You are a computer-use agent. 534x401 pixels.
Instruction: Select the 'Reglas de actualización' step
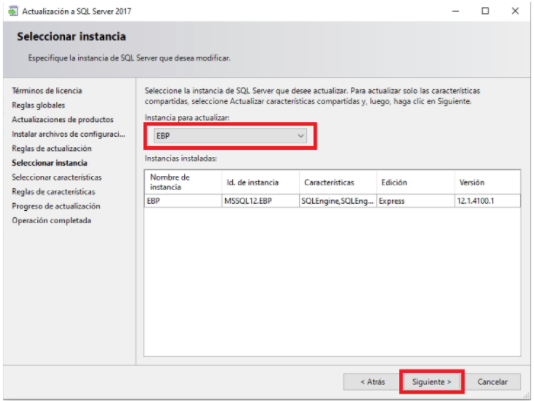coord(52,149)
